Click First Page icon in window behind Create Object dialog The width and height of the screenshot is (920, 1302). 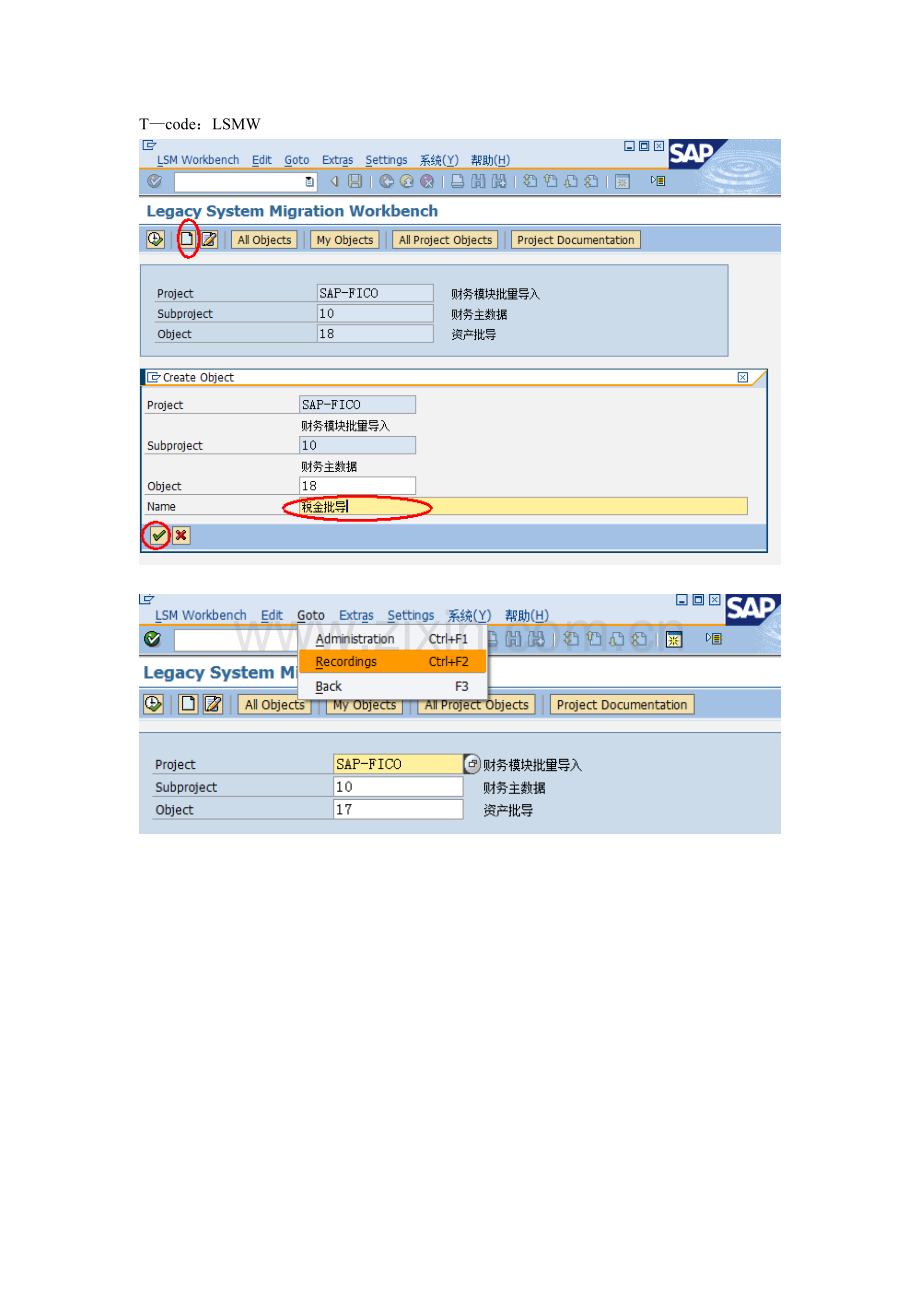click(530, 181)
